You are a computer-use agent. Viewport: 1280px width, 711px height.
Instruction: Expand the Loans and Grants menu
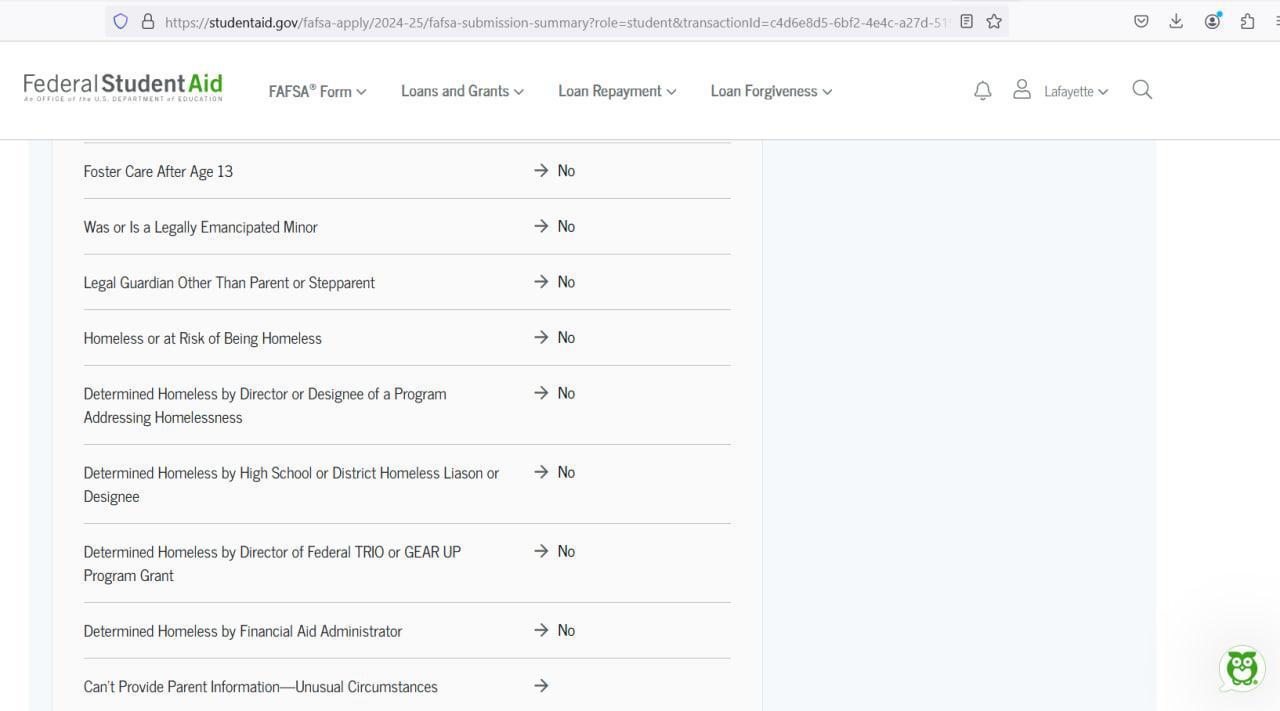point(462,91)
